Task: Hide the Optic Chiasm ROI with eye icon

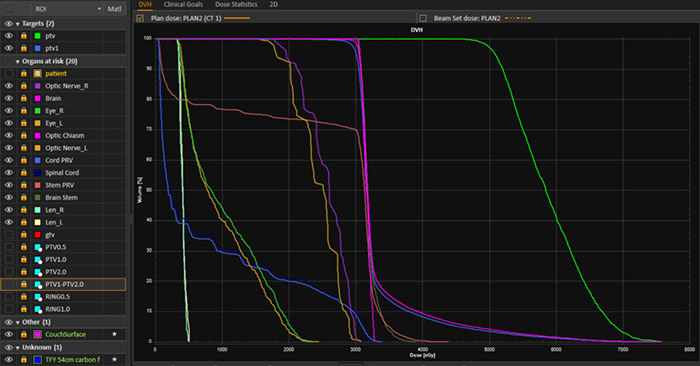Action: click(x=9, y=135)
